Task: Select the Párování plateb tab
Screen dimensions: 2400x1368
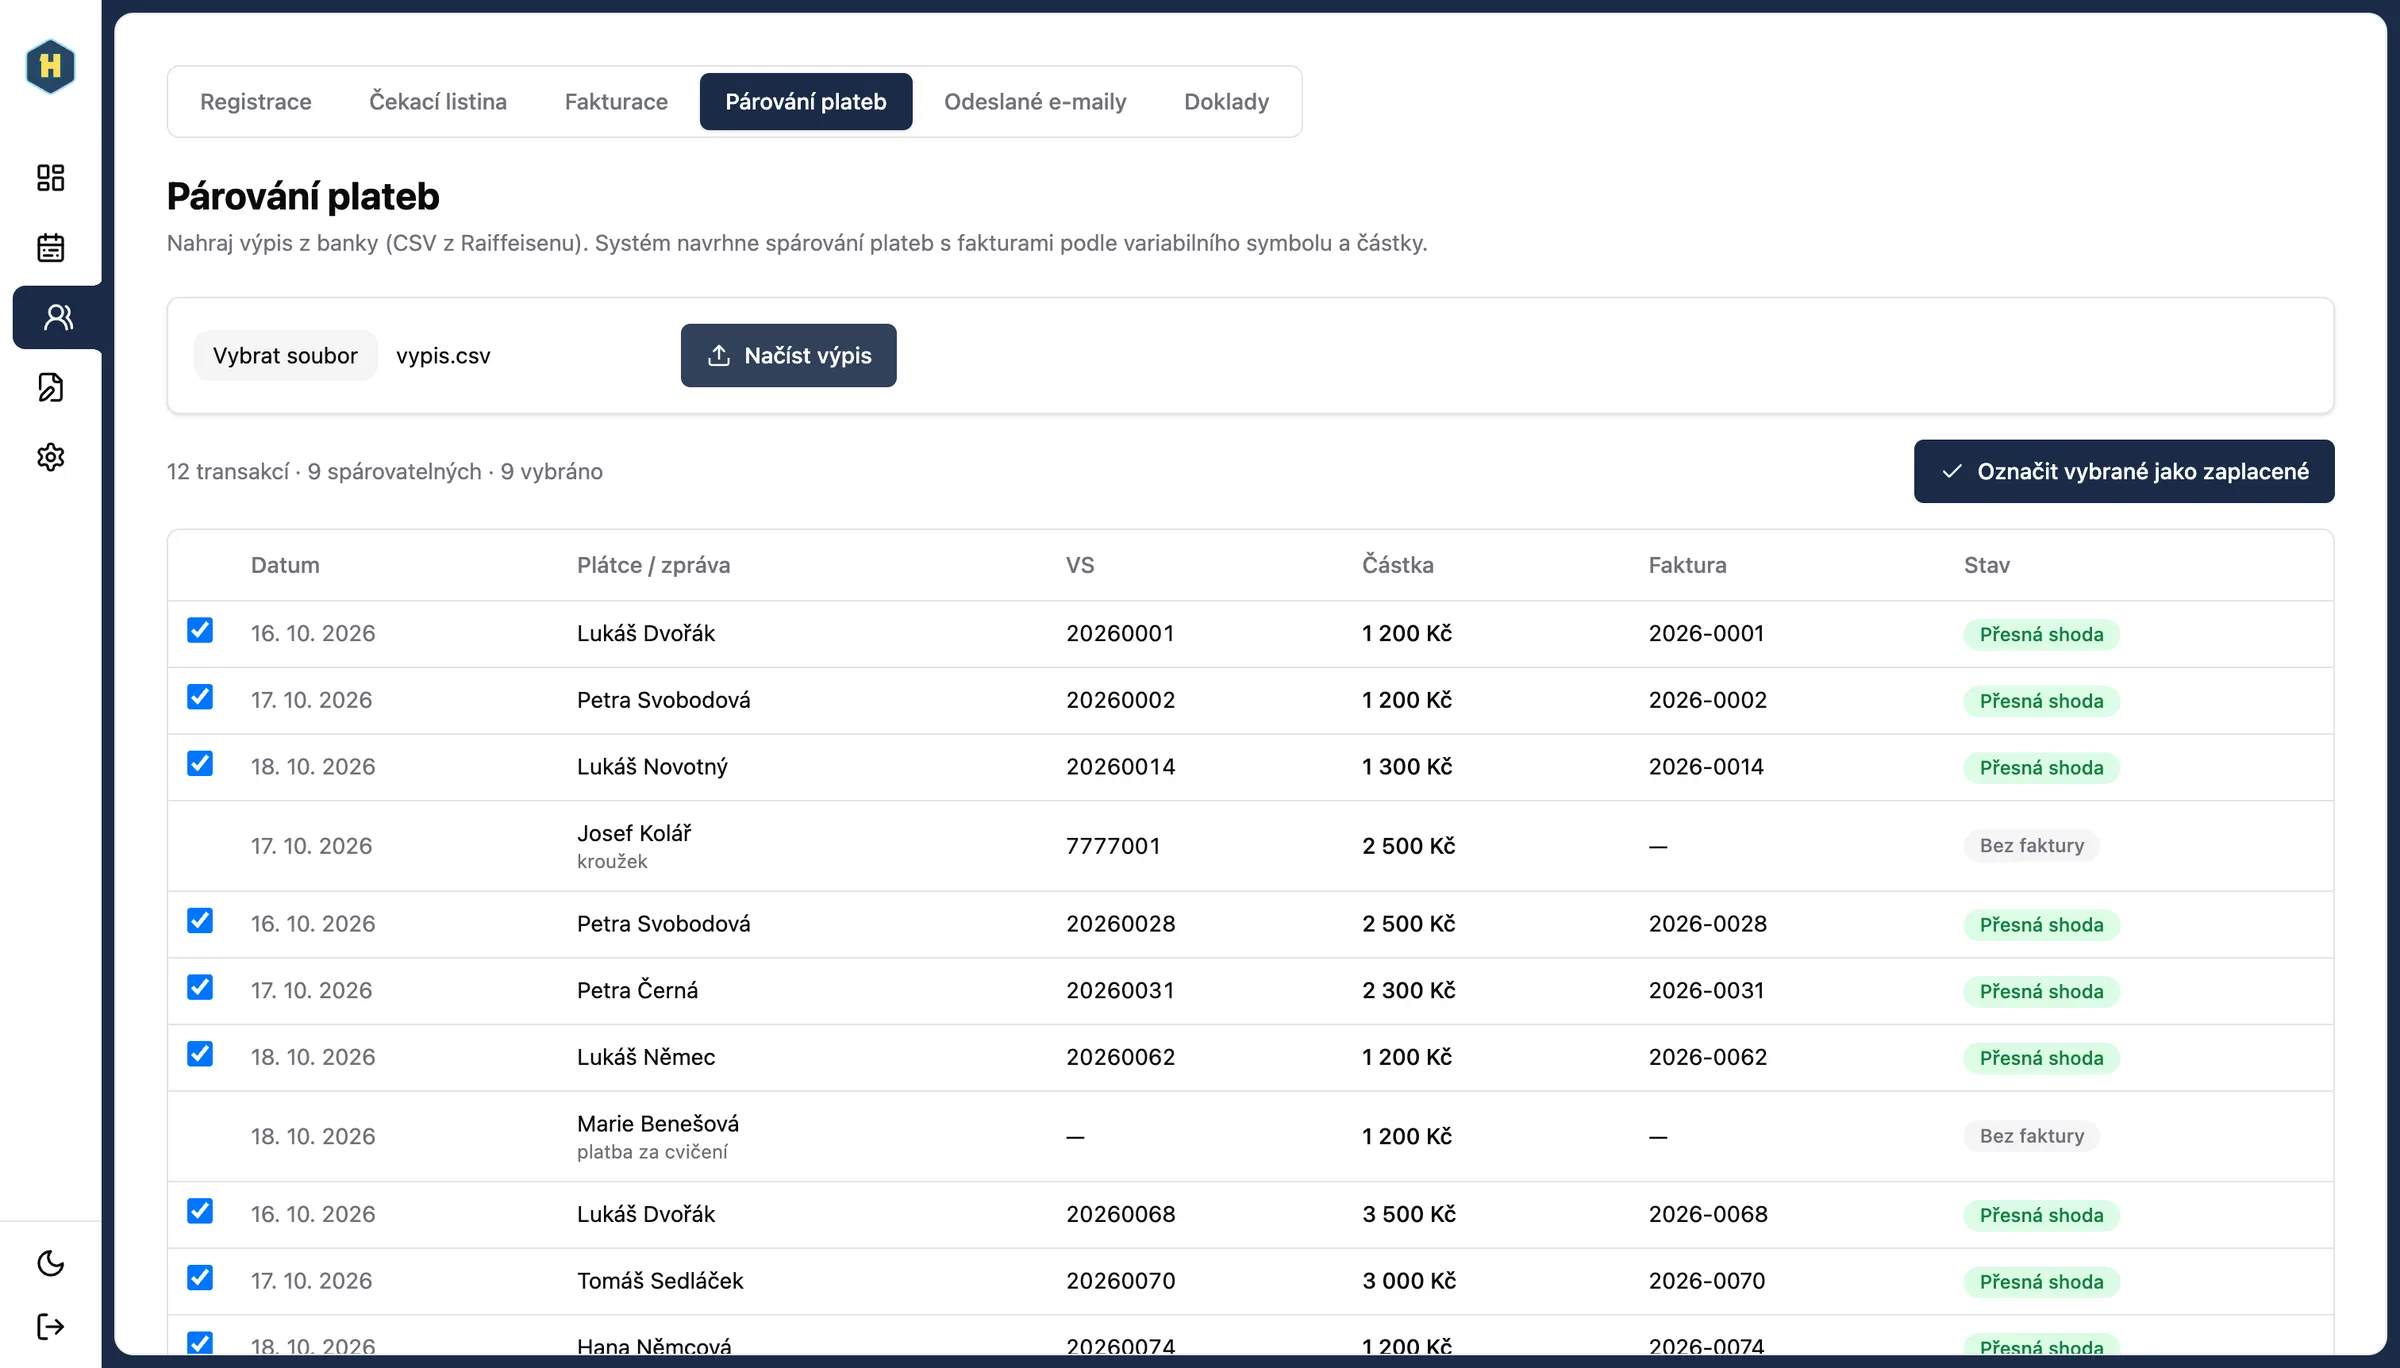Action: click(806, 101)
